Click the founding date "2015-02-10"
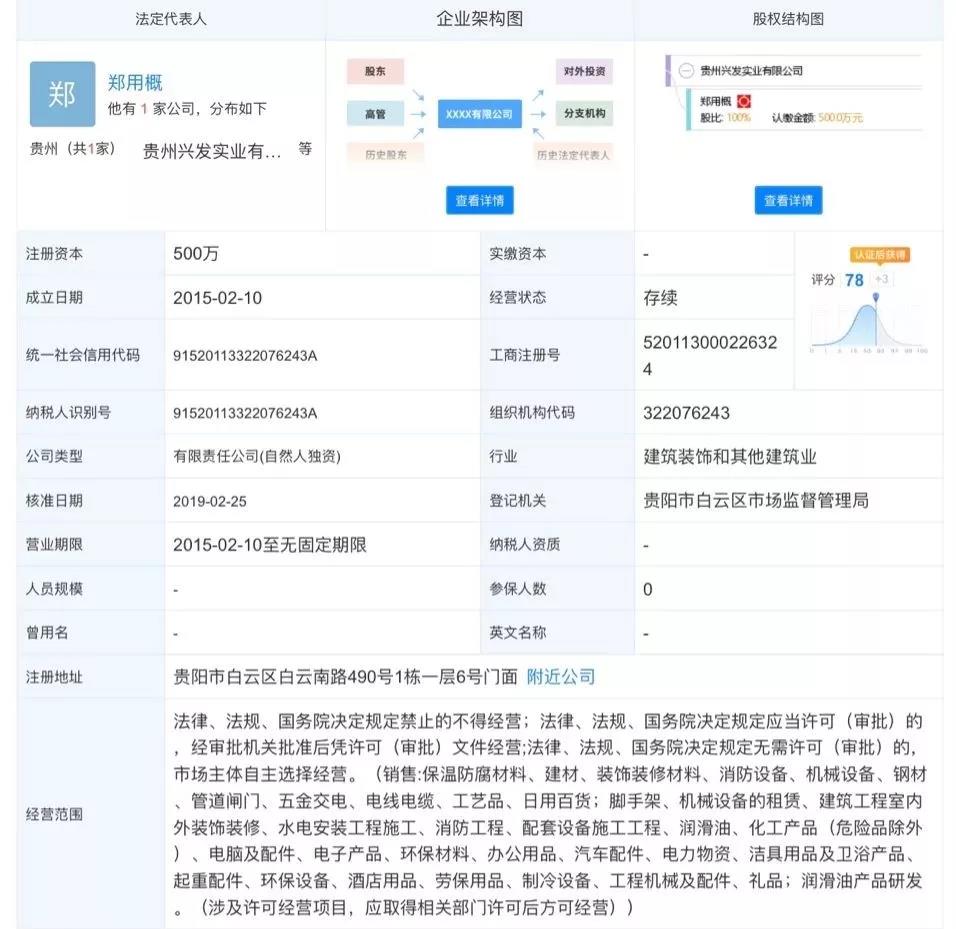This screenshot has height=929, width=956. 218,298
